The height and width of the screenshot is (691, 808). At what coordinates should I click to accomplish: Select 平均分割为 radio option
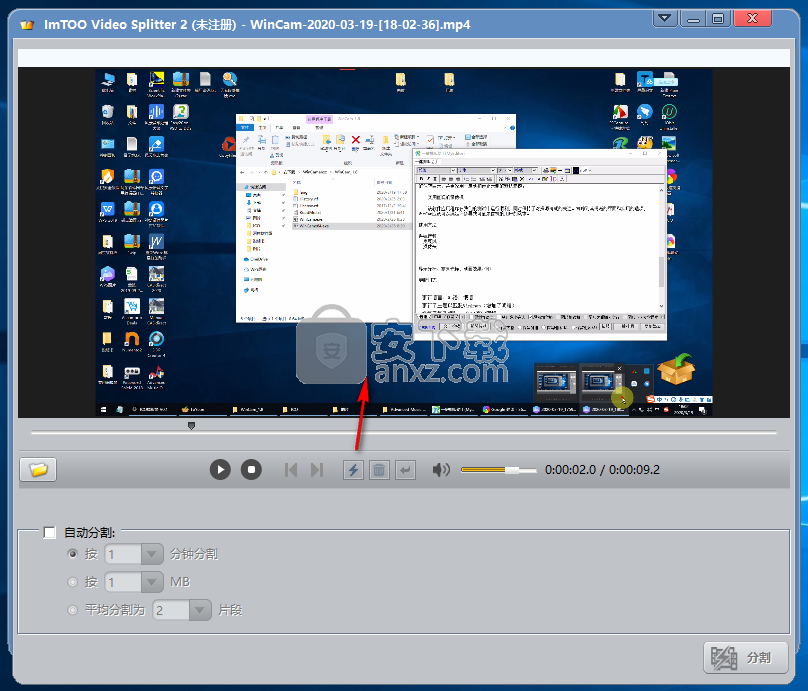[73, 610]
